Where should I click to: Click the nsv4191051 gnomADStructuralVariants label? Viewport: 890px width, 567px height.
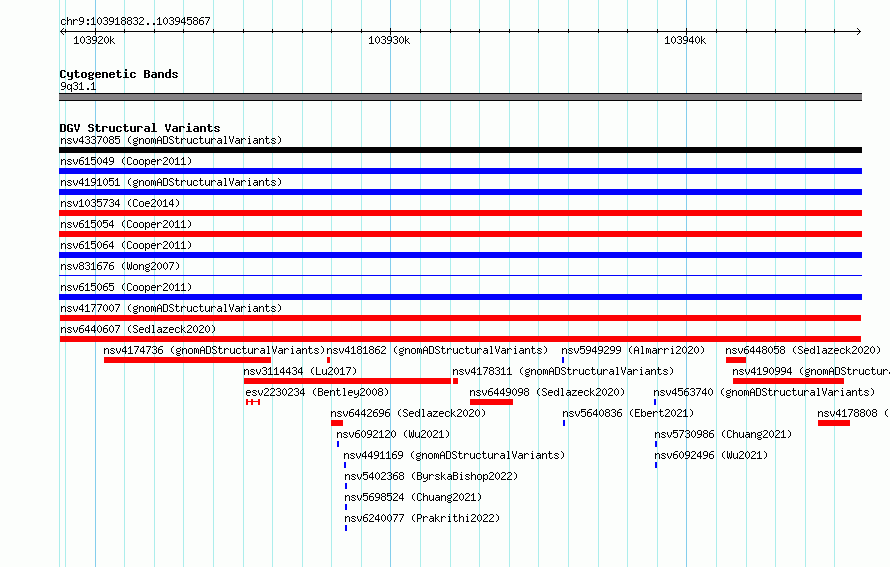[x=171, y=182]
